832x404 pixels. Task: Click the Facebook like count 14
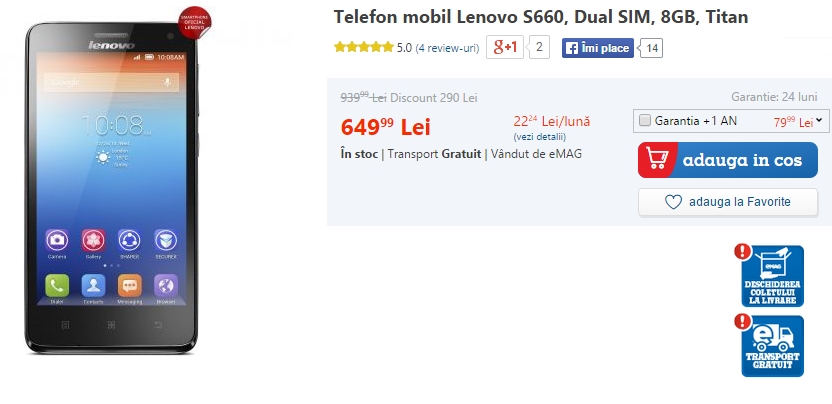click(x=652, y=48)
